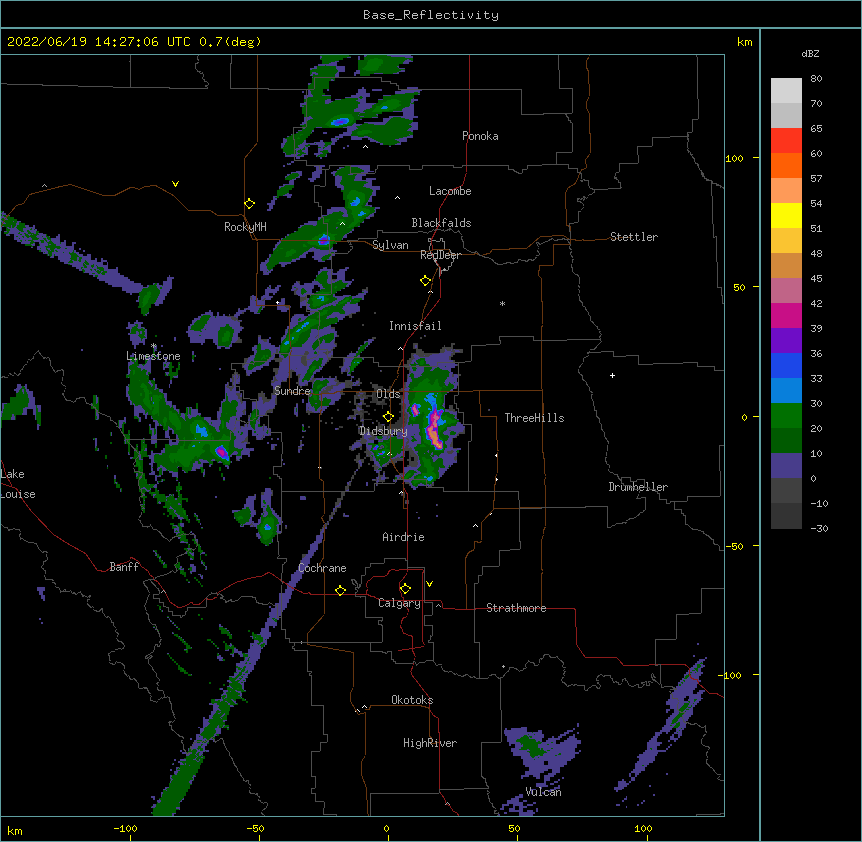Screen dimensions: 862x842
Task: Click the Lake Louise label
Action: 18,484
